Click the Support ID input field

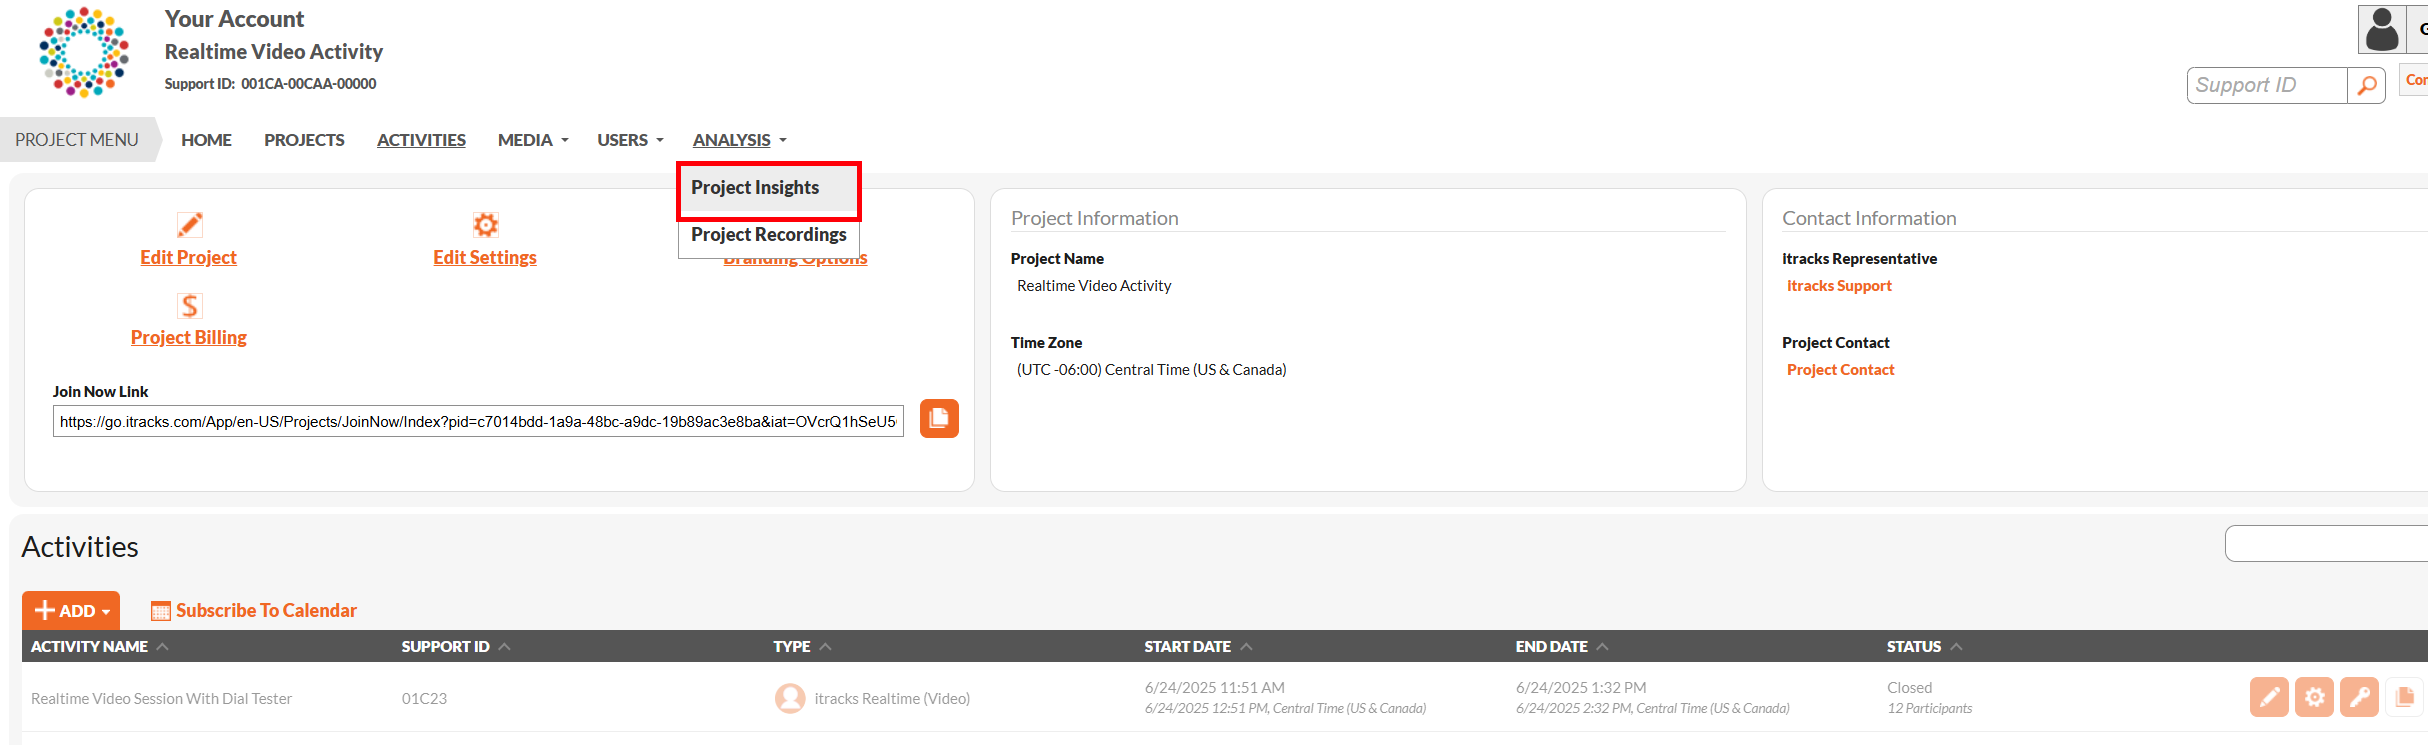tap(2267, 86)
